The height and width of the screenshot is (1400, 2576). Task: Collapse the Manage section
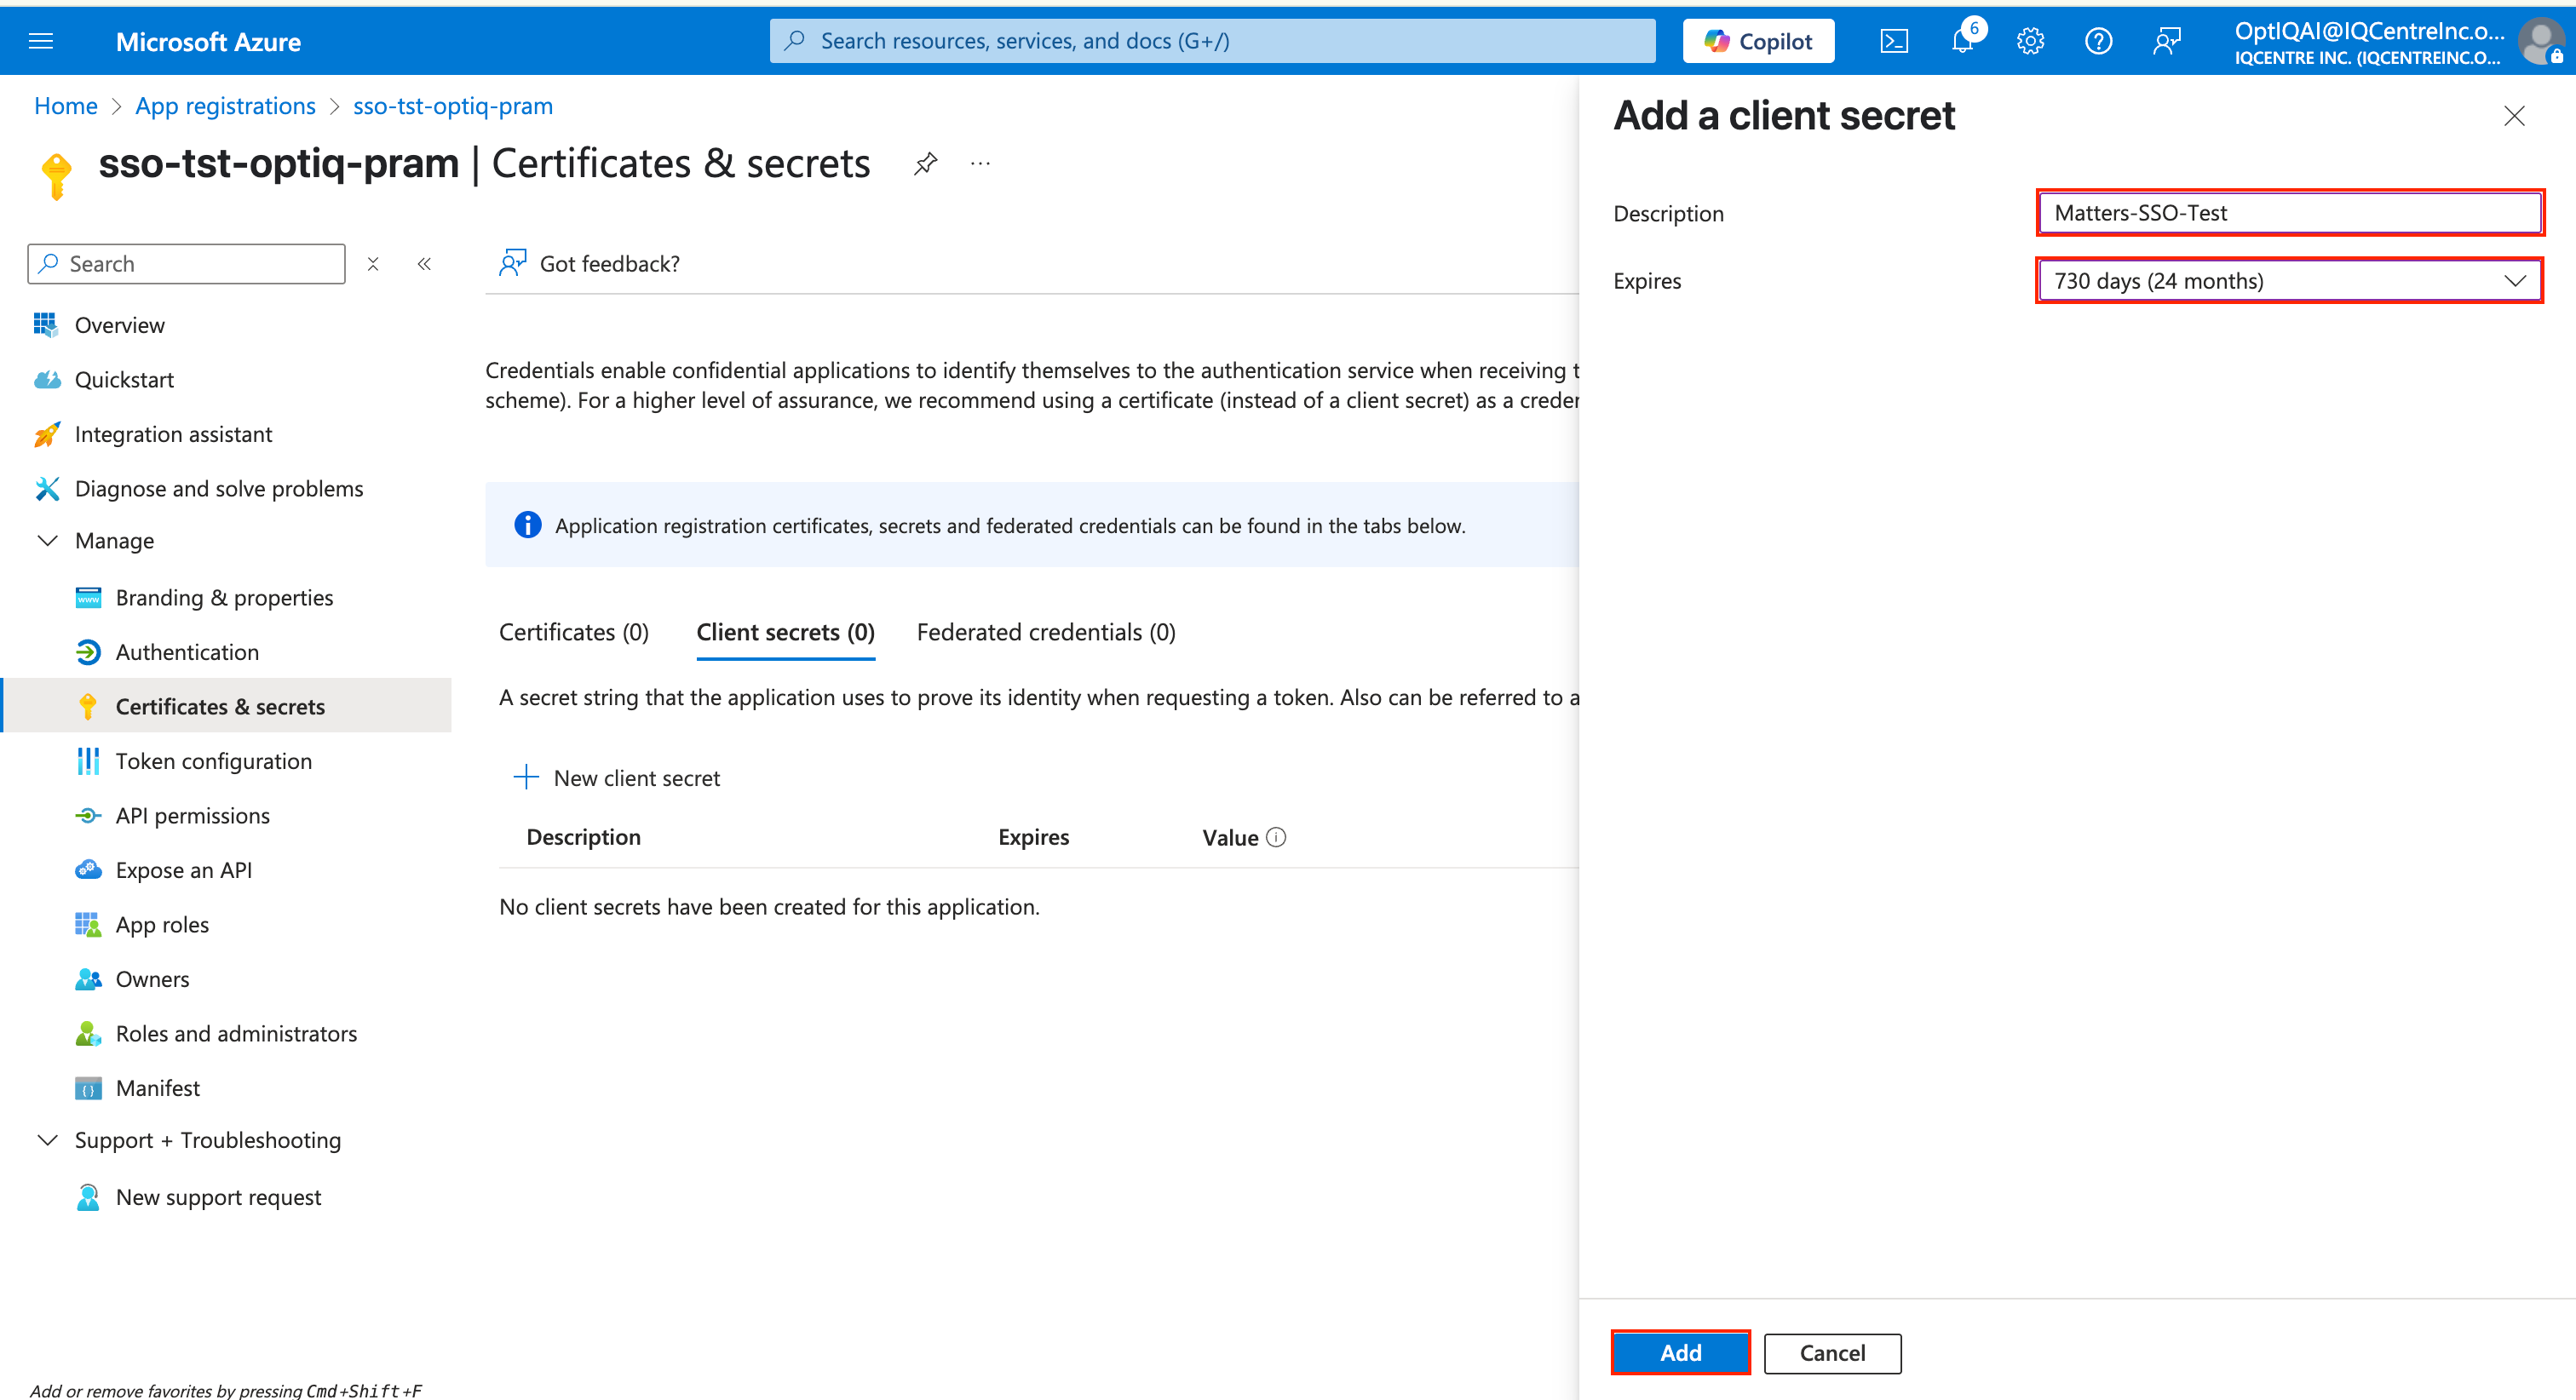click(47, 541)
